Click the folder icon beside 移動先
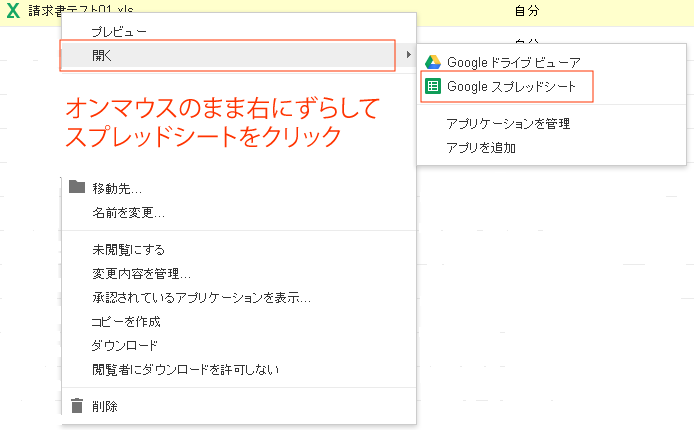This screenshot has height=430, width=694. (x=77, y=187)
